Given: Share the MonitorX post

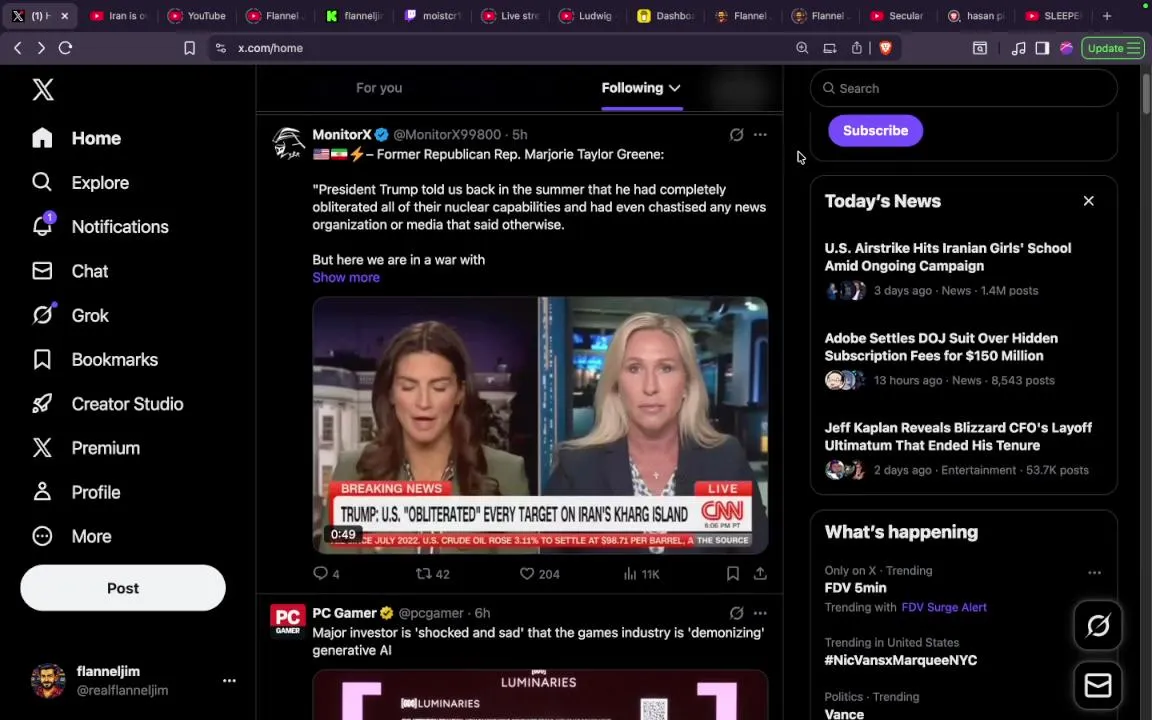Looking at the screenshot, I should coord(760,573).
